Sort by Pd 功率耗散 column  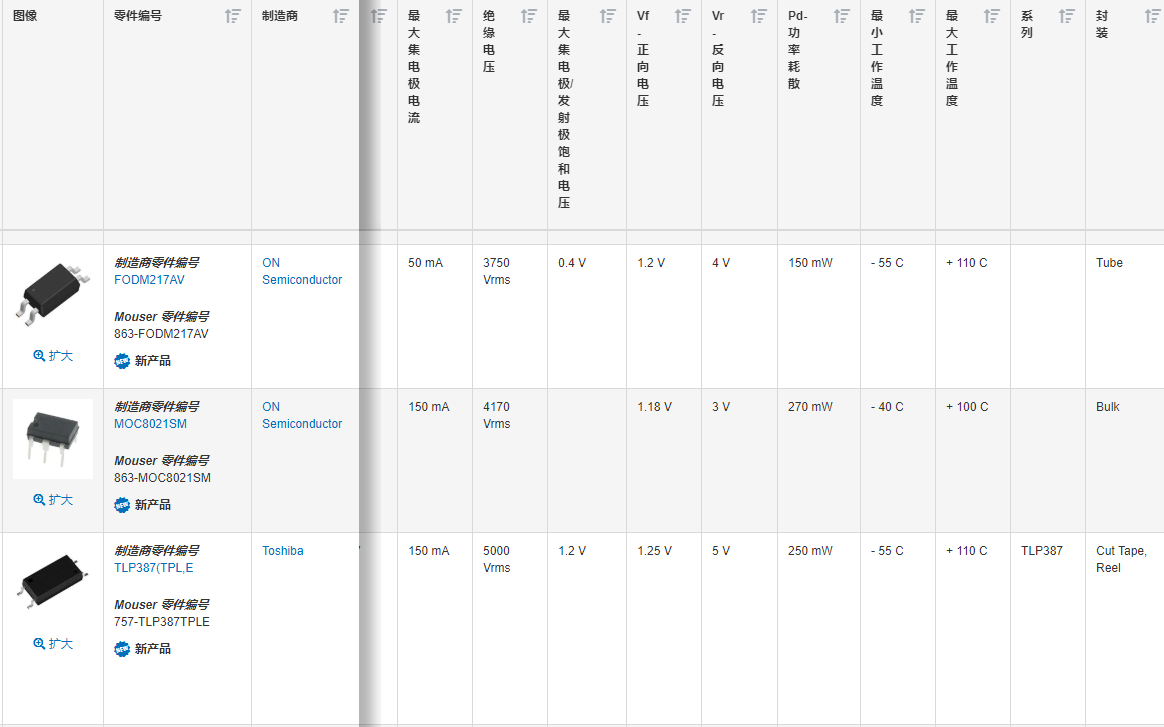pos(842,16)
